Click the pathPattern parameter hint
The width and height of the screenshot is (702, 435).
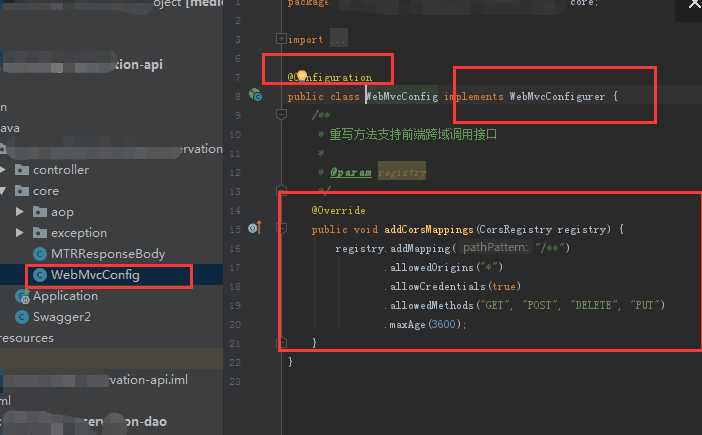coord(495,248)
